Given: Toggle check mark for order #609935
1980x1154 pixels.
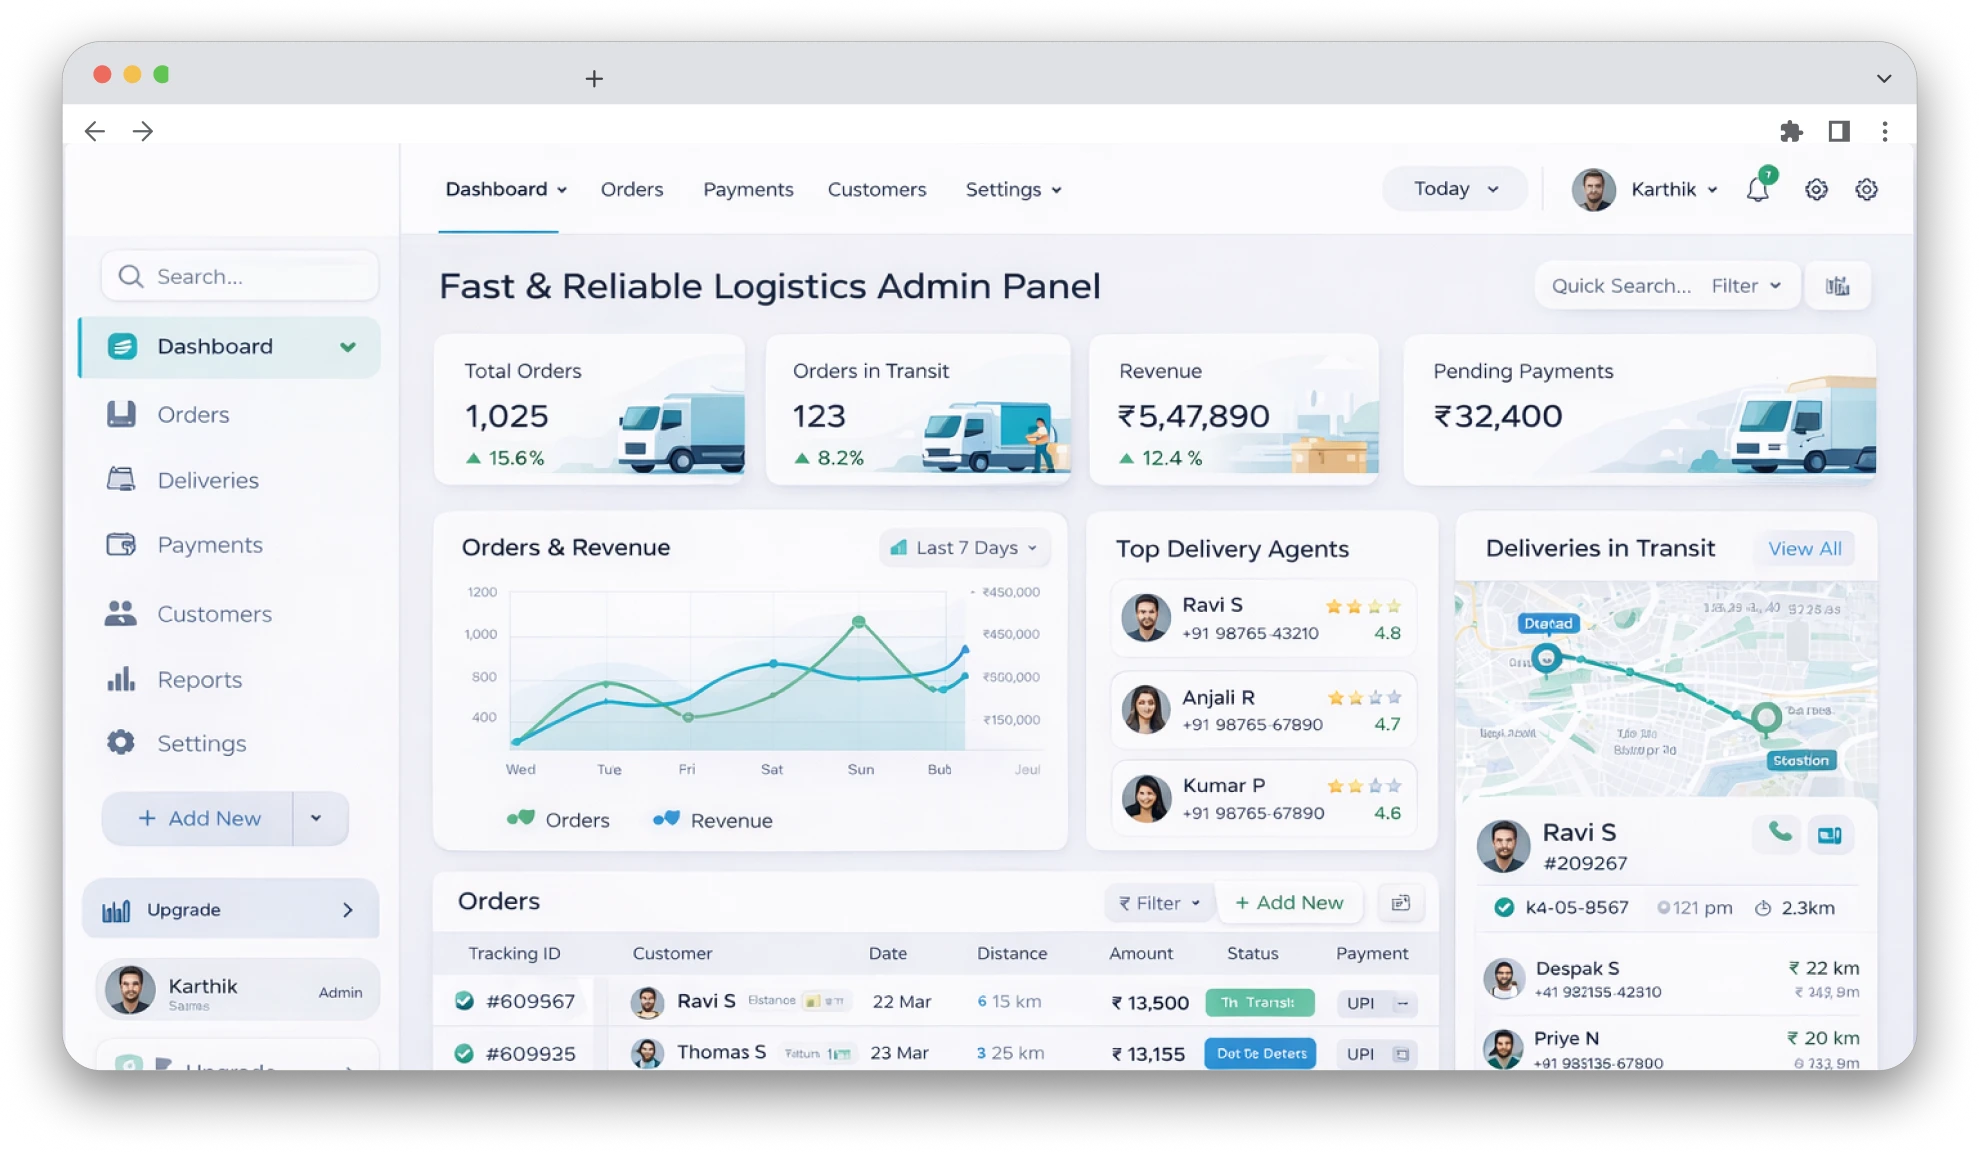Looking at the screenshot, I should [x=464, y=1053].
